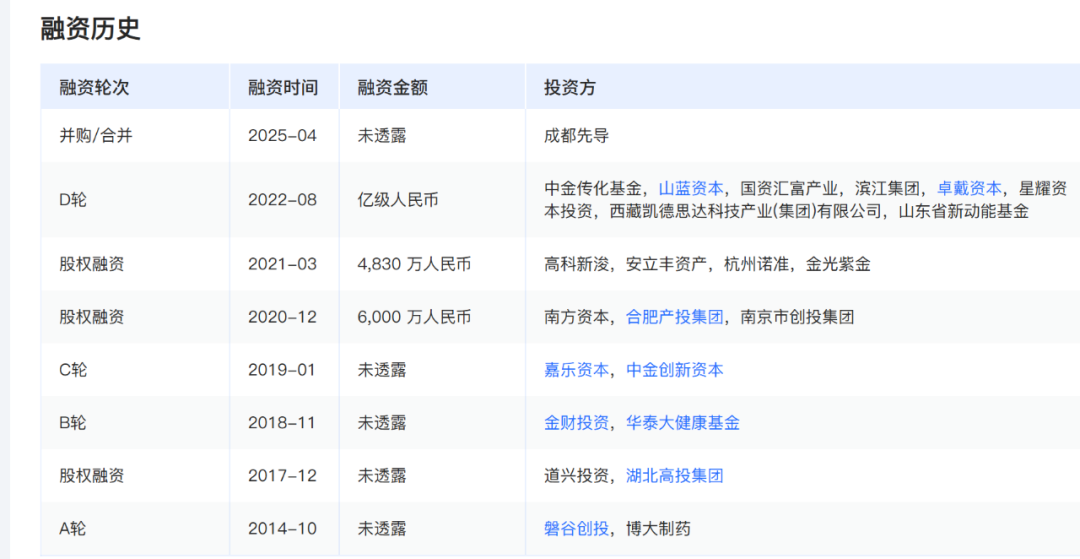Click the 国资汇富产业 investor text
Screen dimensions: 1080x559
789,189
